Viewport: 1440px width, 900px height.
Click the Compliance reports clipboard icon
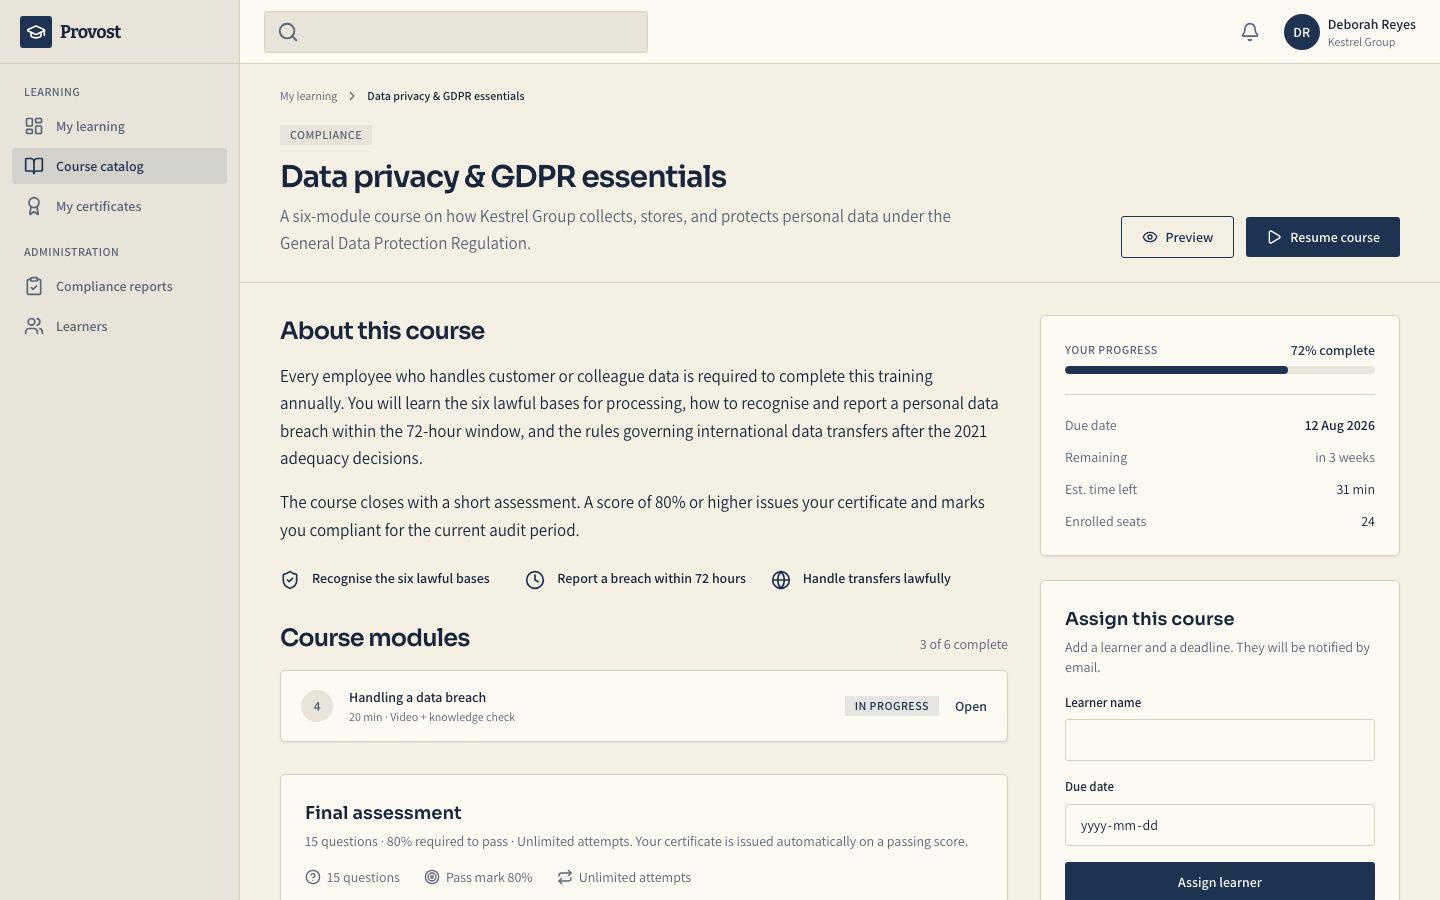(x=34, y=286)
